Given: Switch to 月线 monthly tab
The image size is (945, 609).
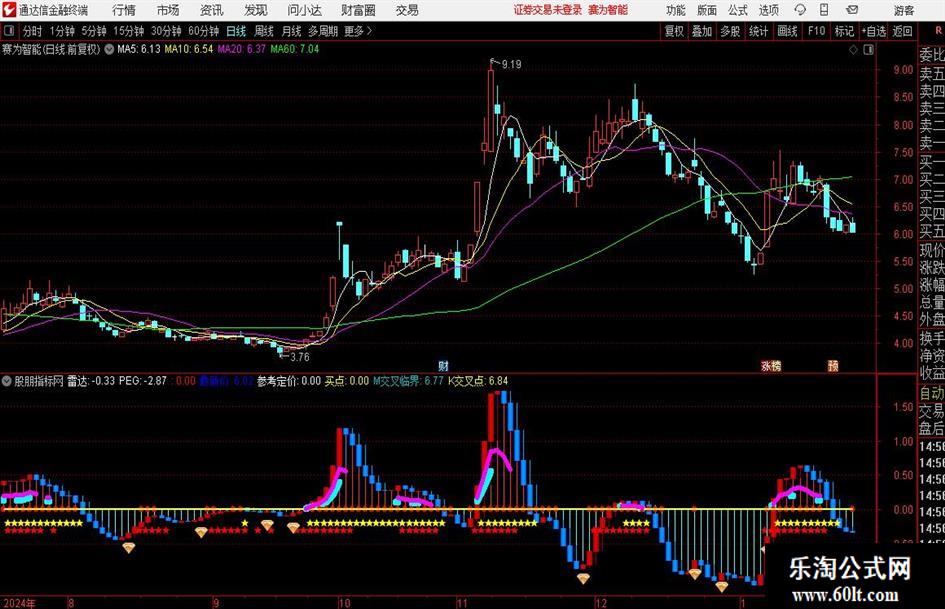Looking at the screenshot, I should [x=292, y=31].
